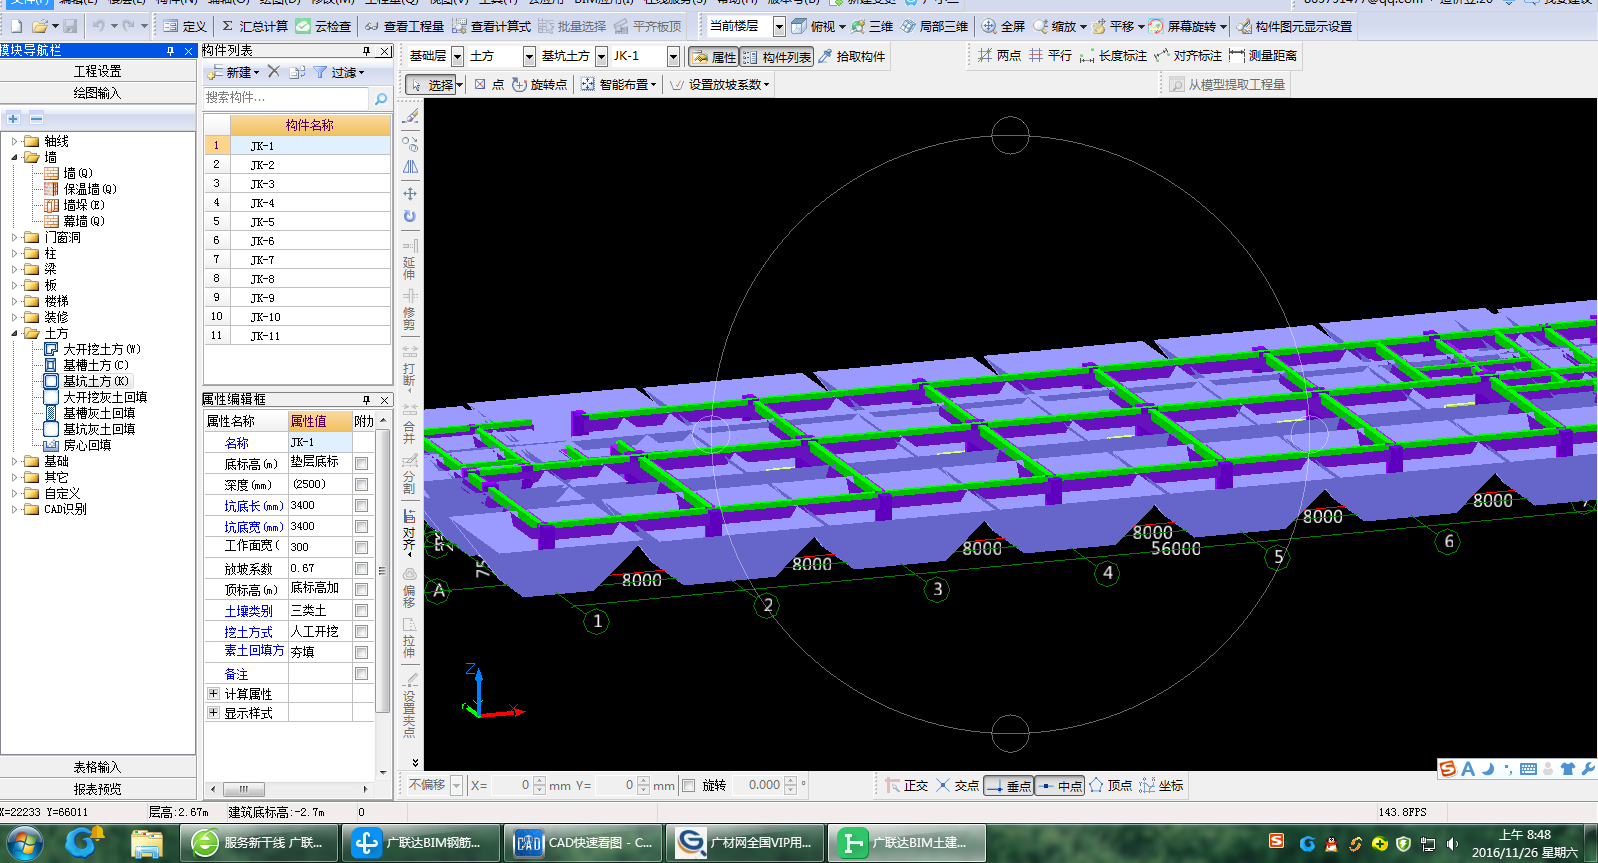Image resolution: width=1598 pixels, height=863 pixels.
Task: Click the delete X icon in 构件列表
Action: point(273,72)
